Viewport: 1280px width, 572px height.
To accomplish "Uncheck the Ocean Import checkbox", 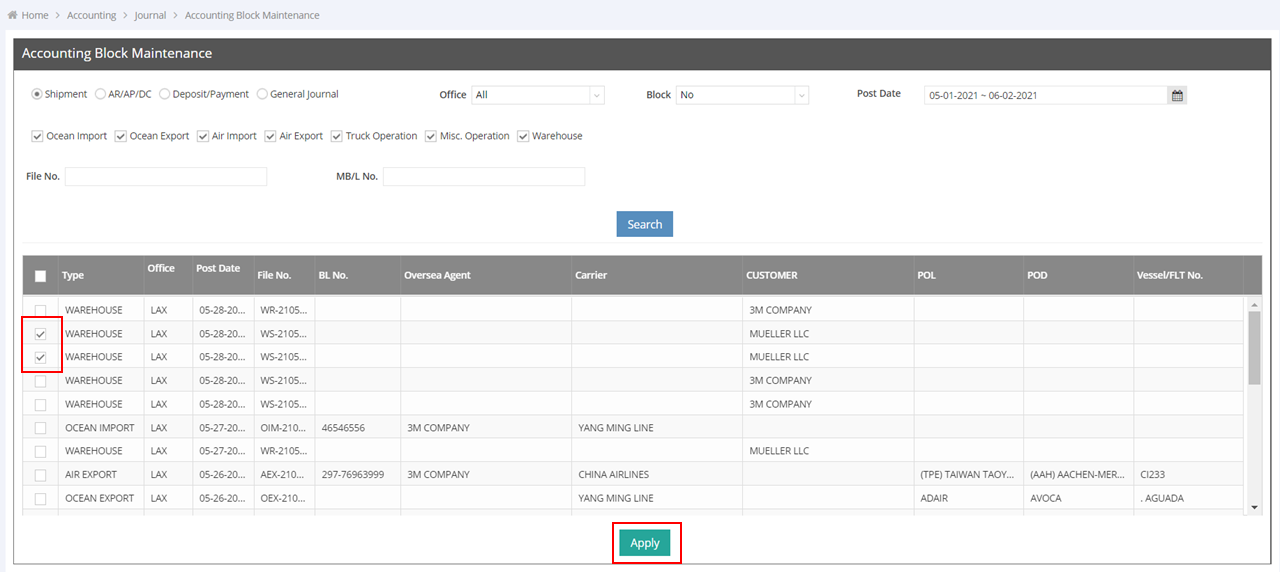I will tap(37, 136).
